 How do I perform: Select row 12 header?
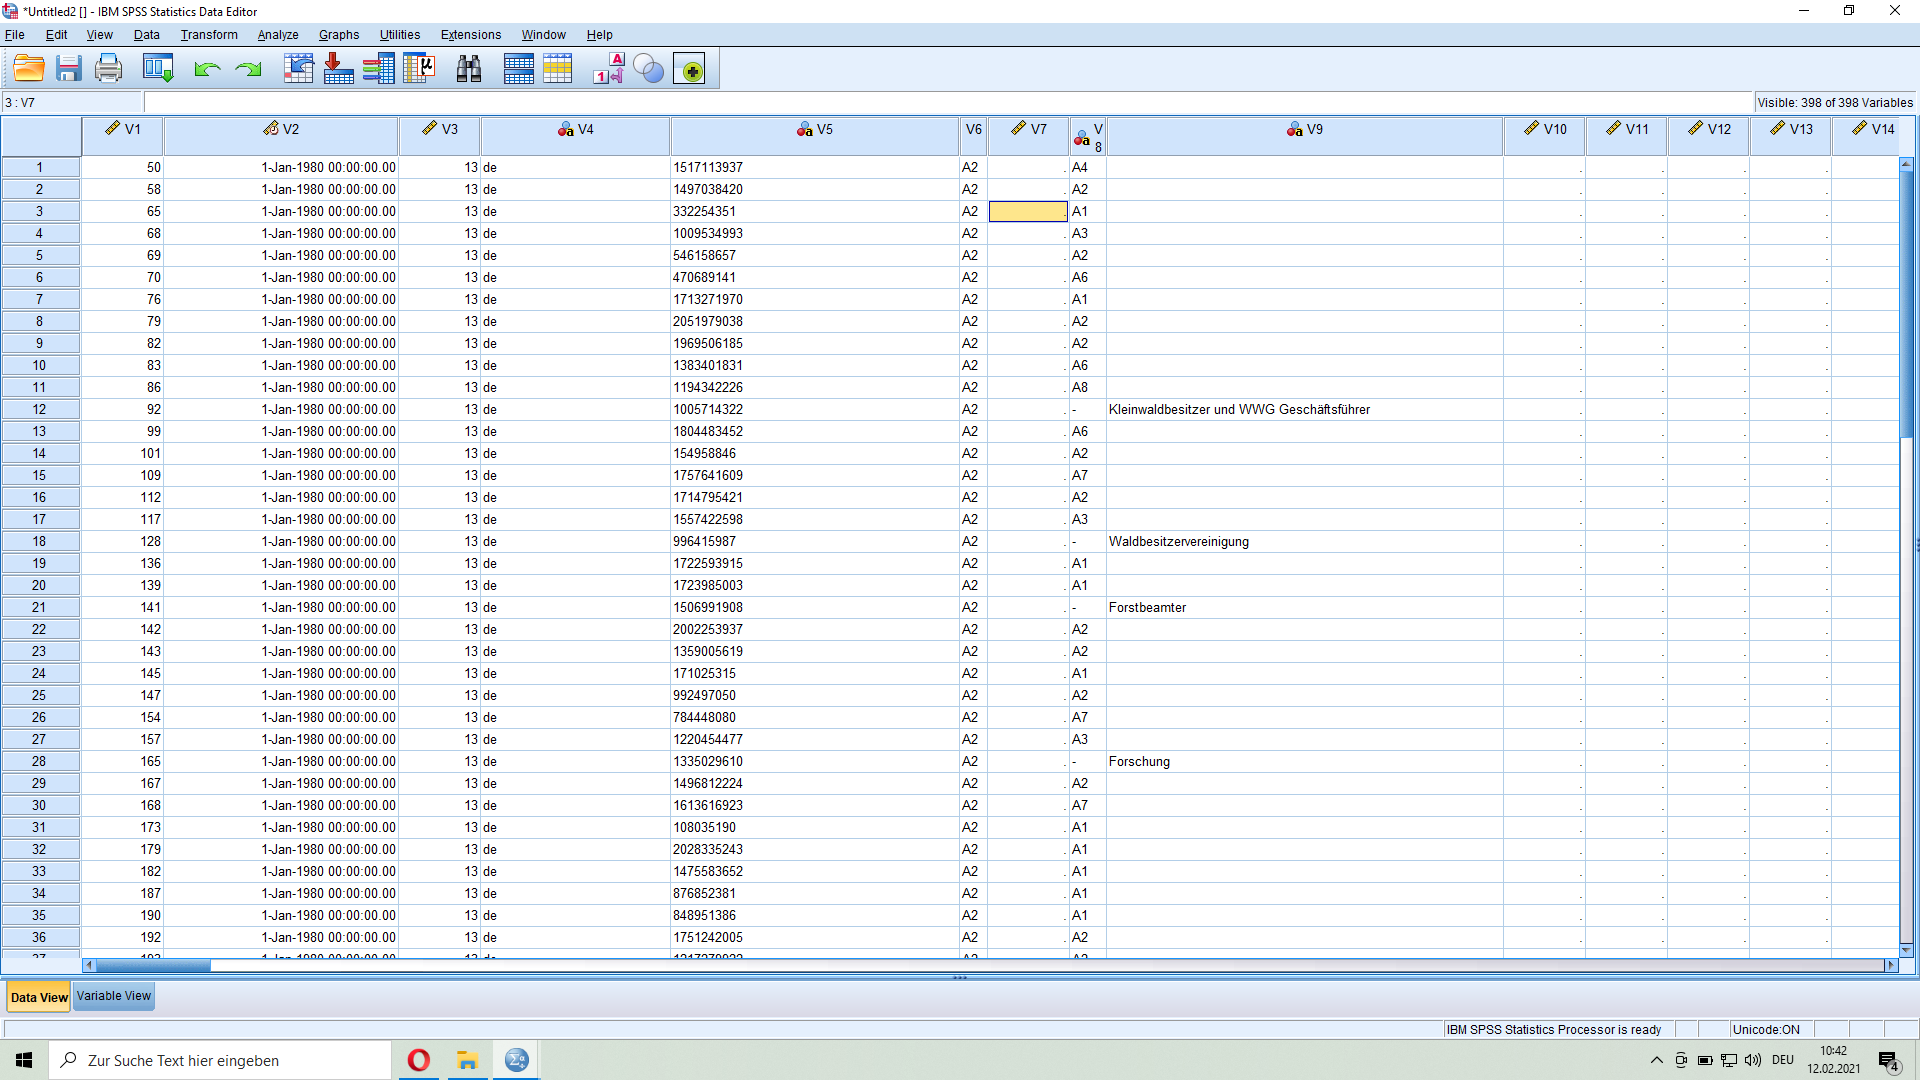tap(40, 409)
